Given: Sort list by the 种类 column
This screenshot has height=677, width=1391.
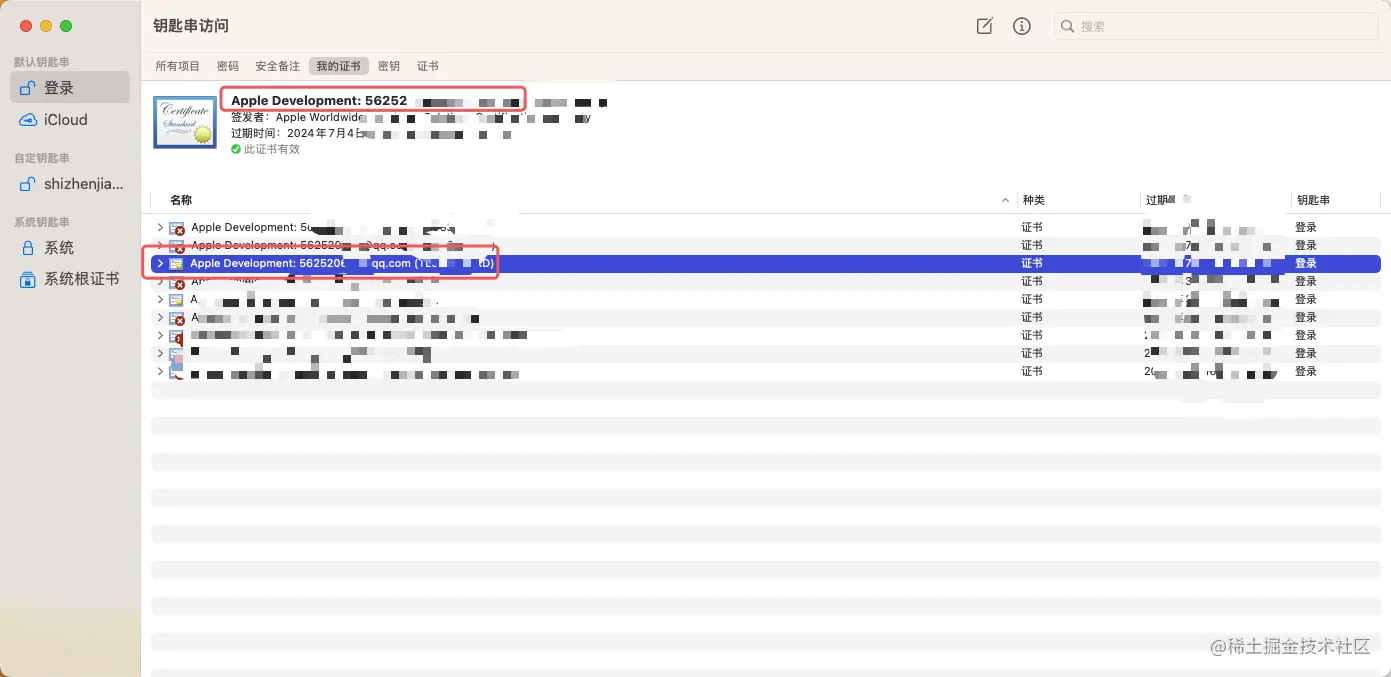Looking at the screenshot, I should click(x=1033, y=200).
